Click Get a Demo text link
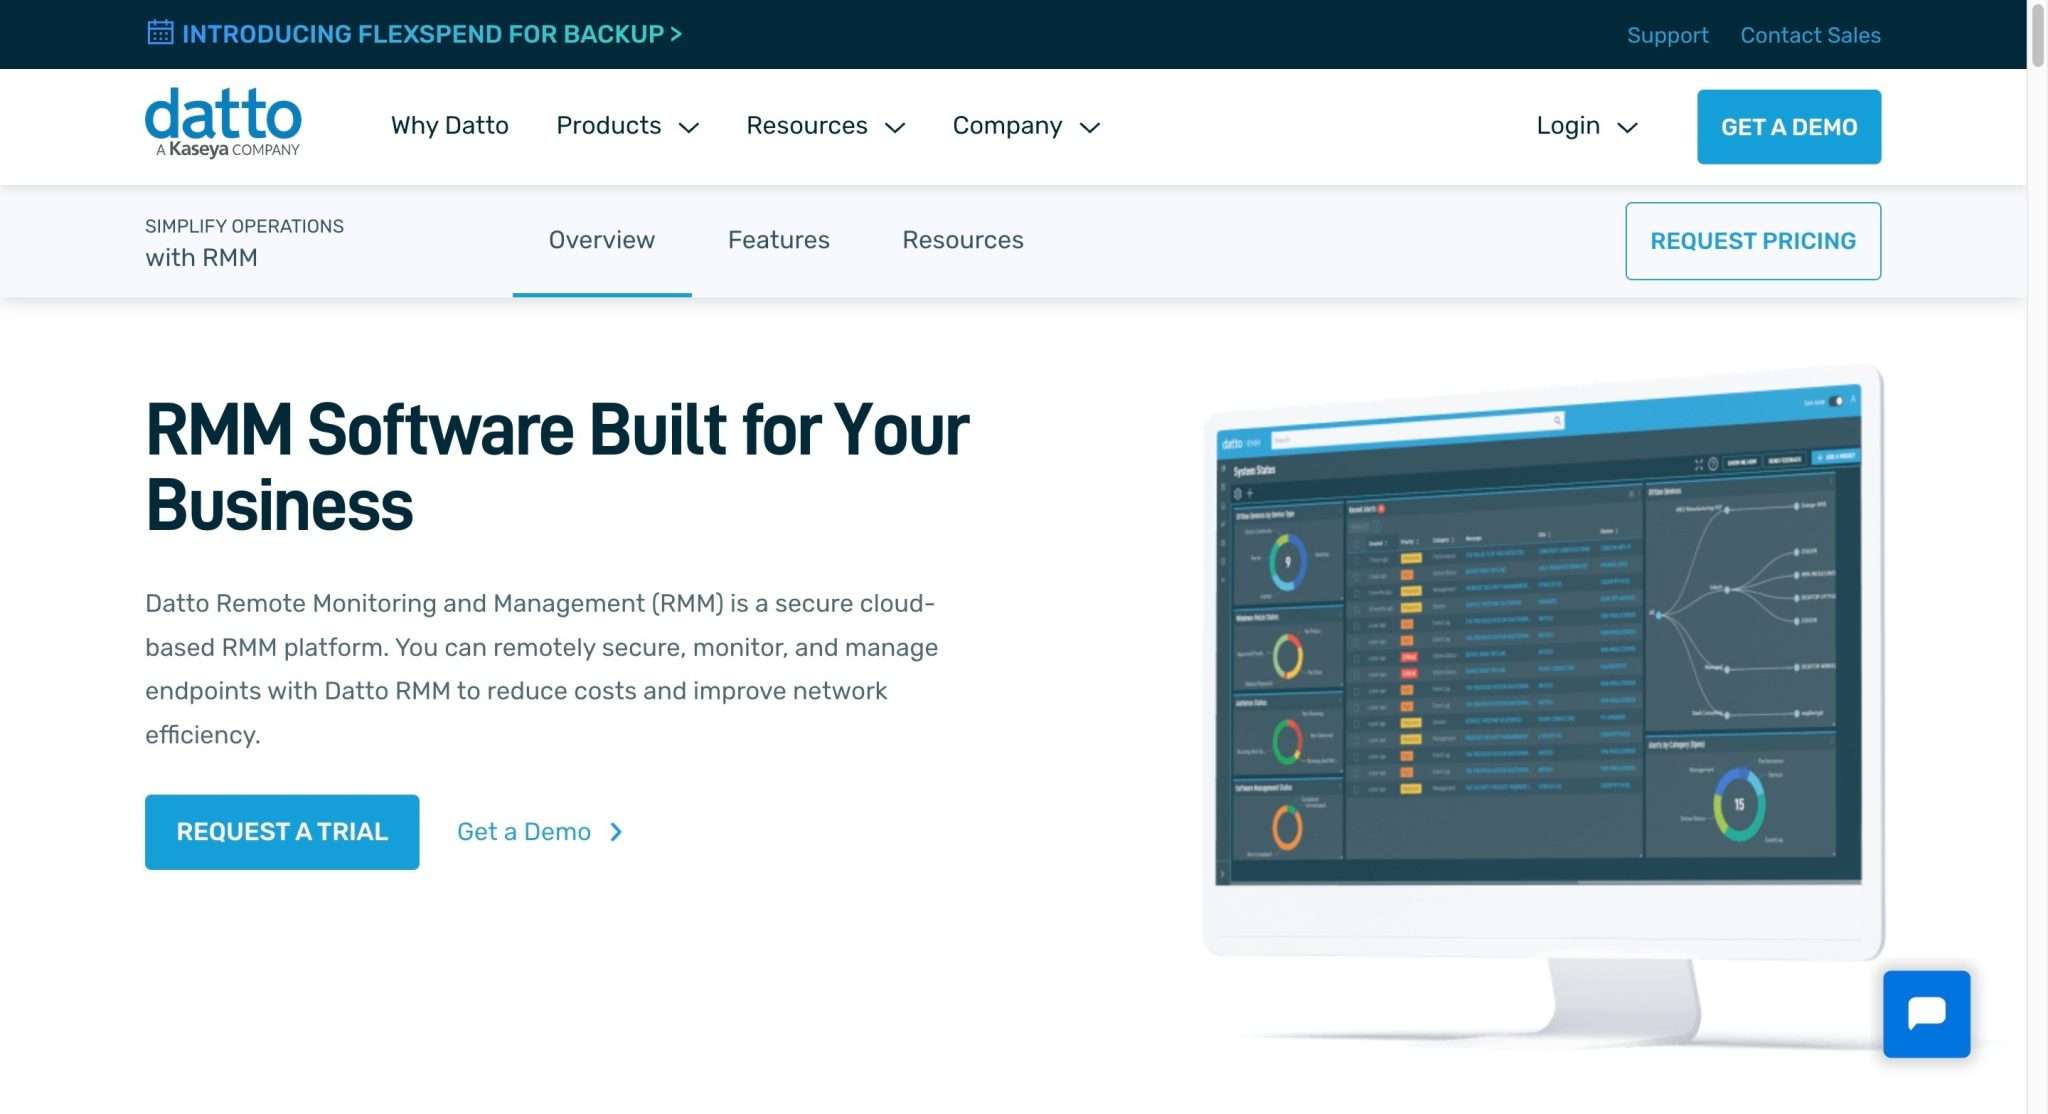Image resolution: width=2048 pixels, height=1114 pixels. pyautogui.click(x=524, y=831)
